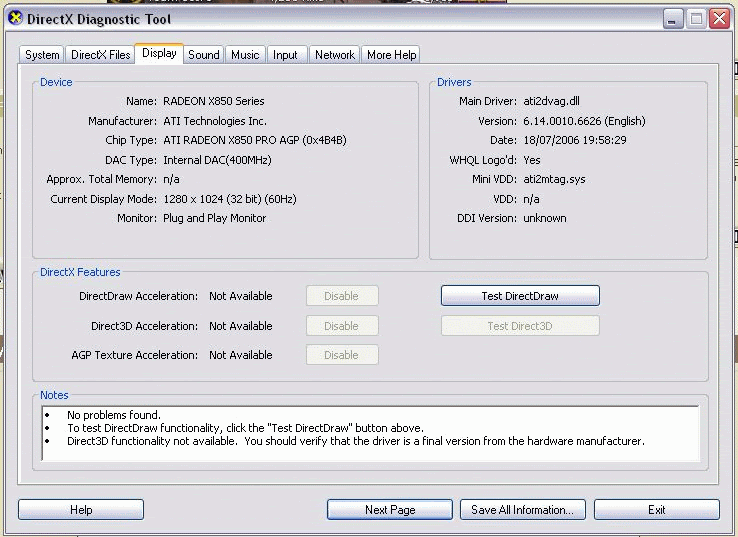This screenshot has width=738, height=537.
Task: Exit the DirectX Diagnostic Tool
Action: 657,510
